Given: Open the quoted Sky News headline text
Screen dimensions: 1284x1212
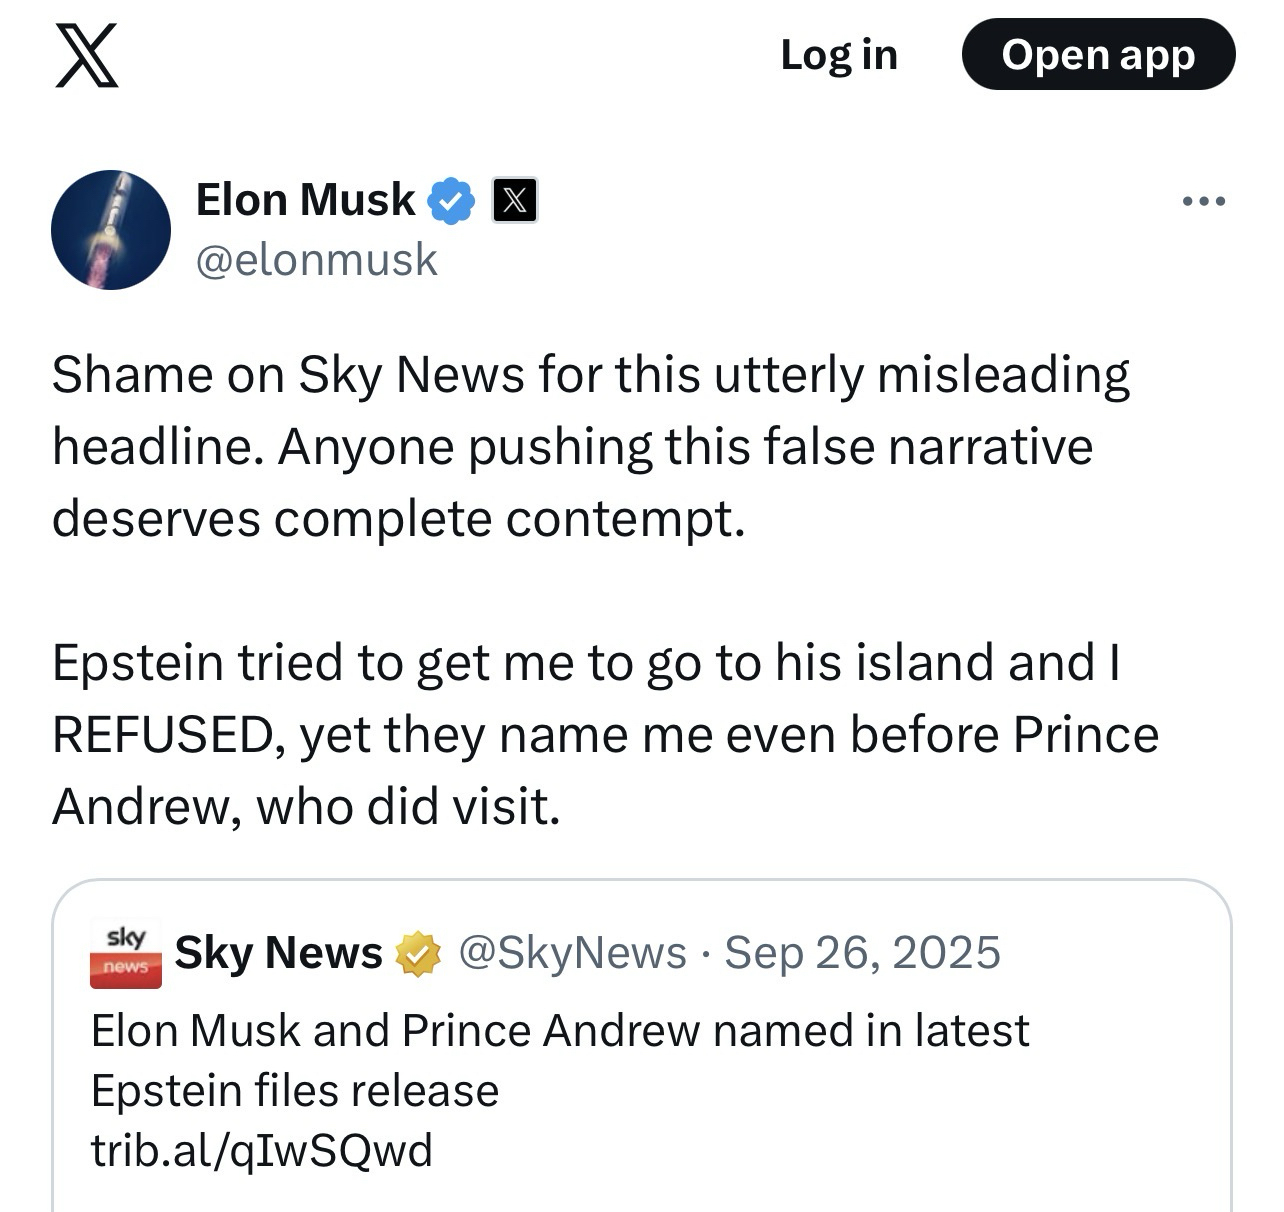Looking at the screenshot, I should (x=560, y=1031).
